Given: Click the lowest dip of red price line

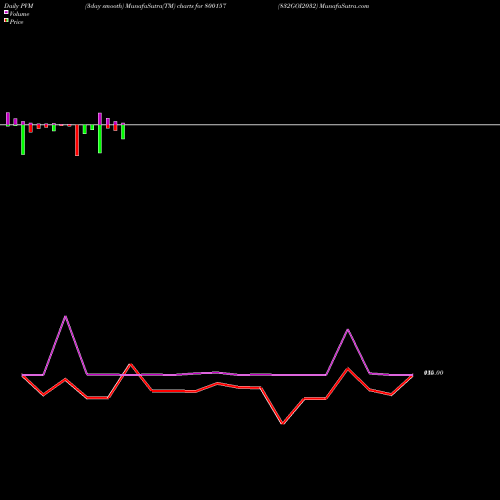Looking at the screenshot, I should 283,424.
